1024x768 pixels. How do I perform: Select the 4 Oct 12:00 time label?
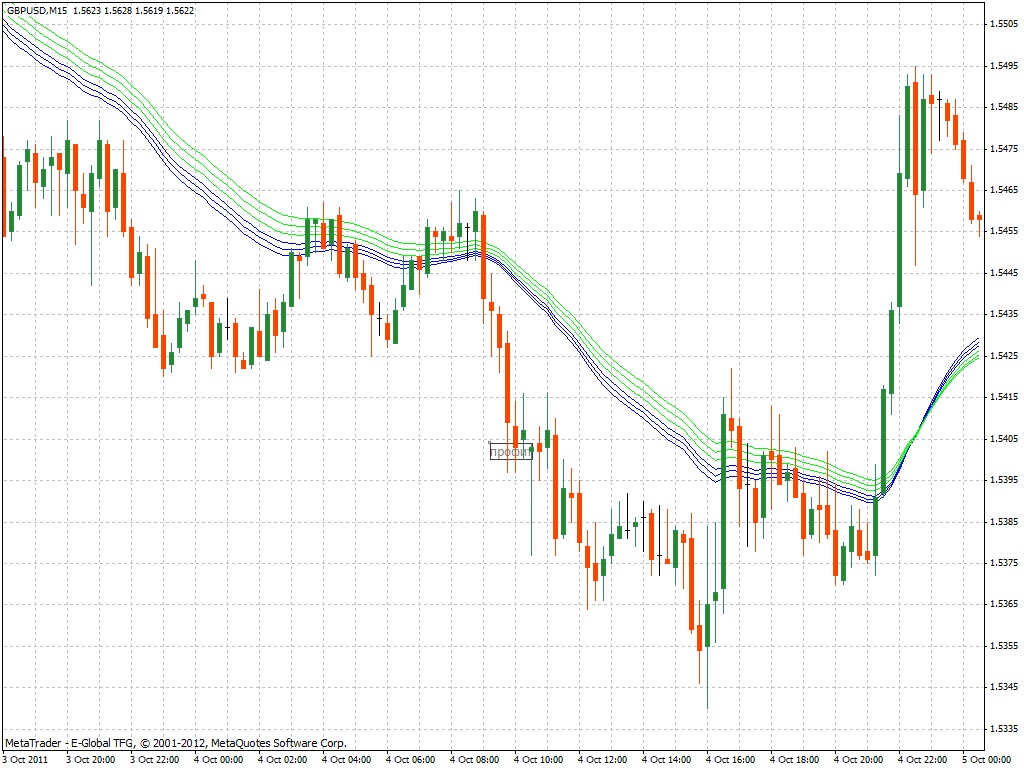603,760
